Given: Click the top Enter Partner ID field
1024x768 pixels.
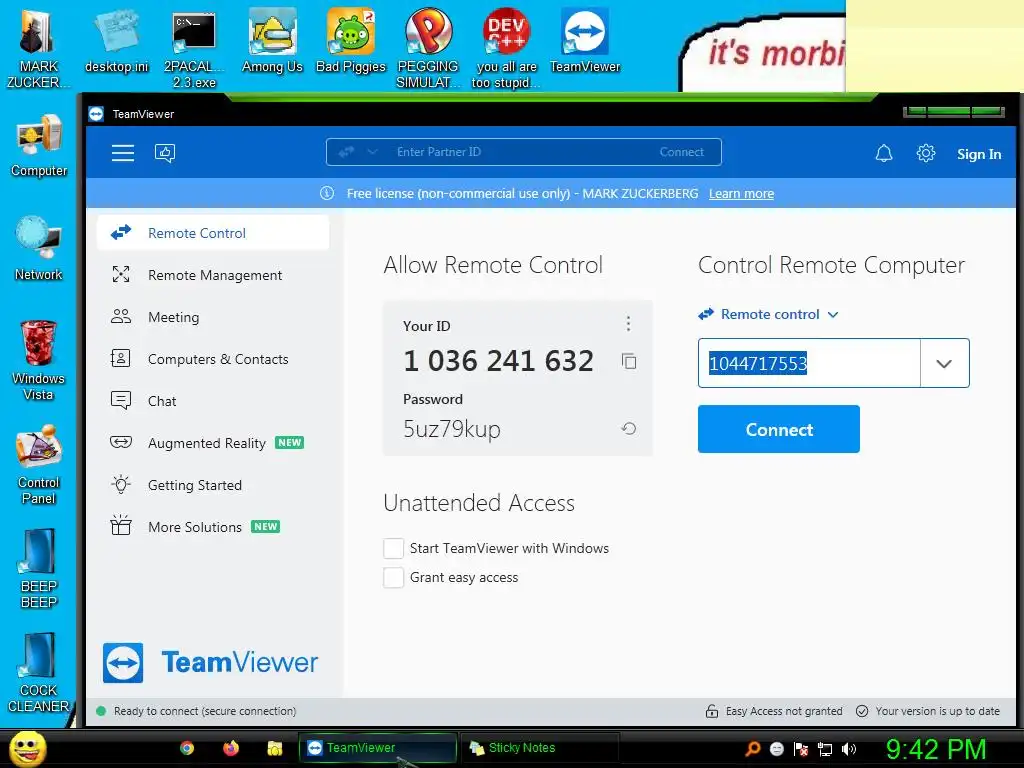Looking at the screenshot, I should [x=524, y=152].
